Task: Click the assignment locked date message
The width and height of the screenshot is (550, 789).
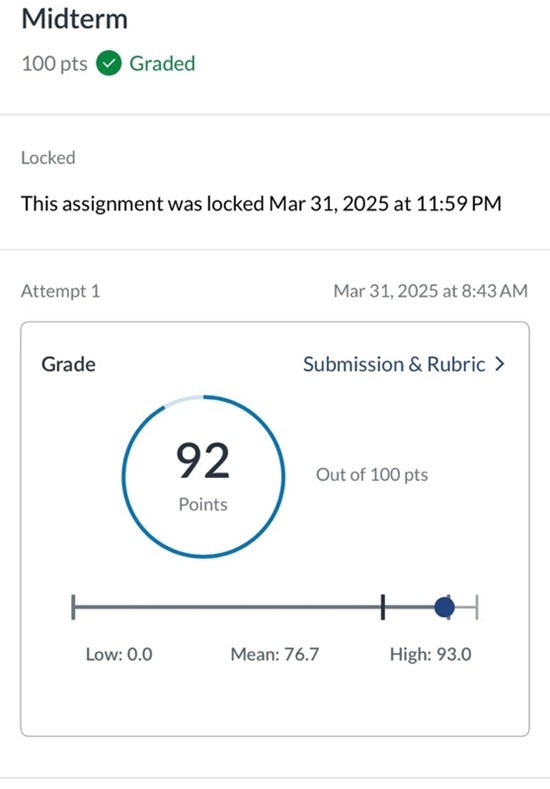Action: tap(261, 204)
